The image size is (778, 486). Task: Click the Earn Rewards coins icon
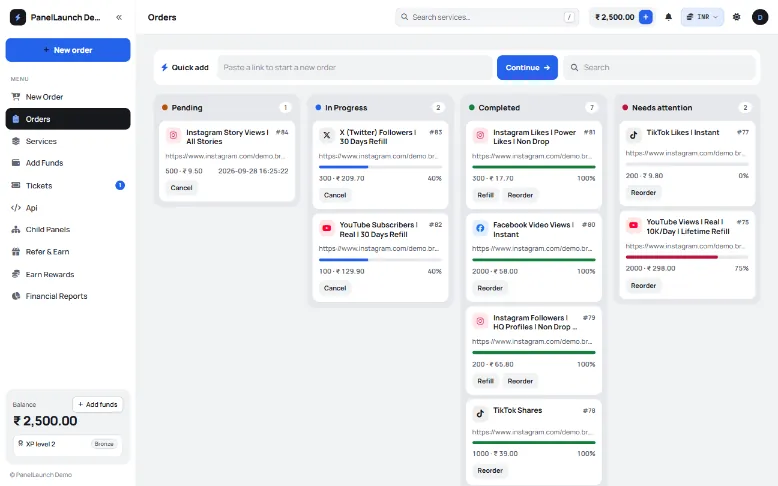coord(16,274)
